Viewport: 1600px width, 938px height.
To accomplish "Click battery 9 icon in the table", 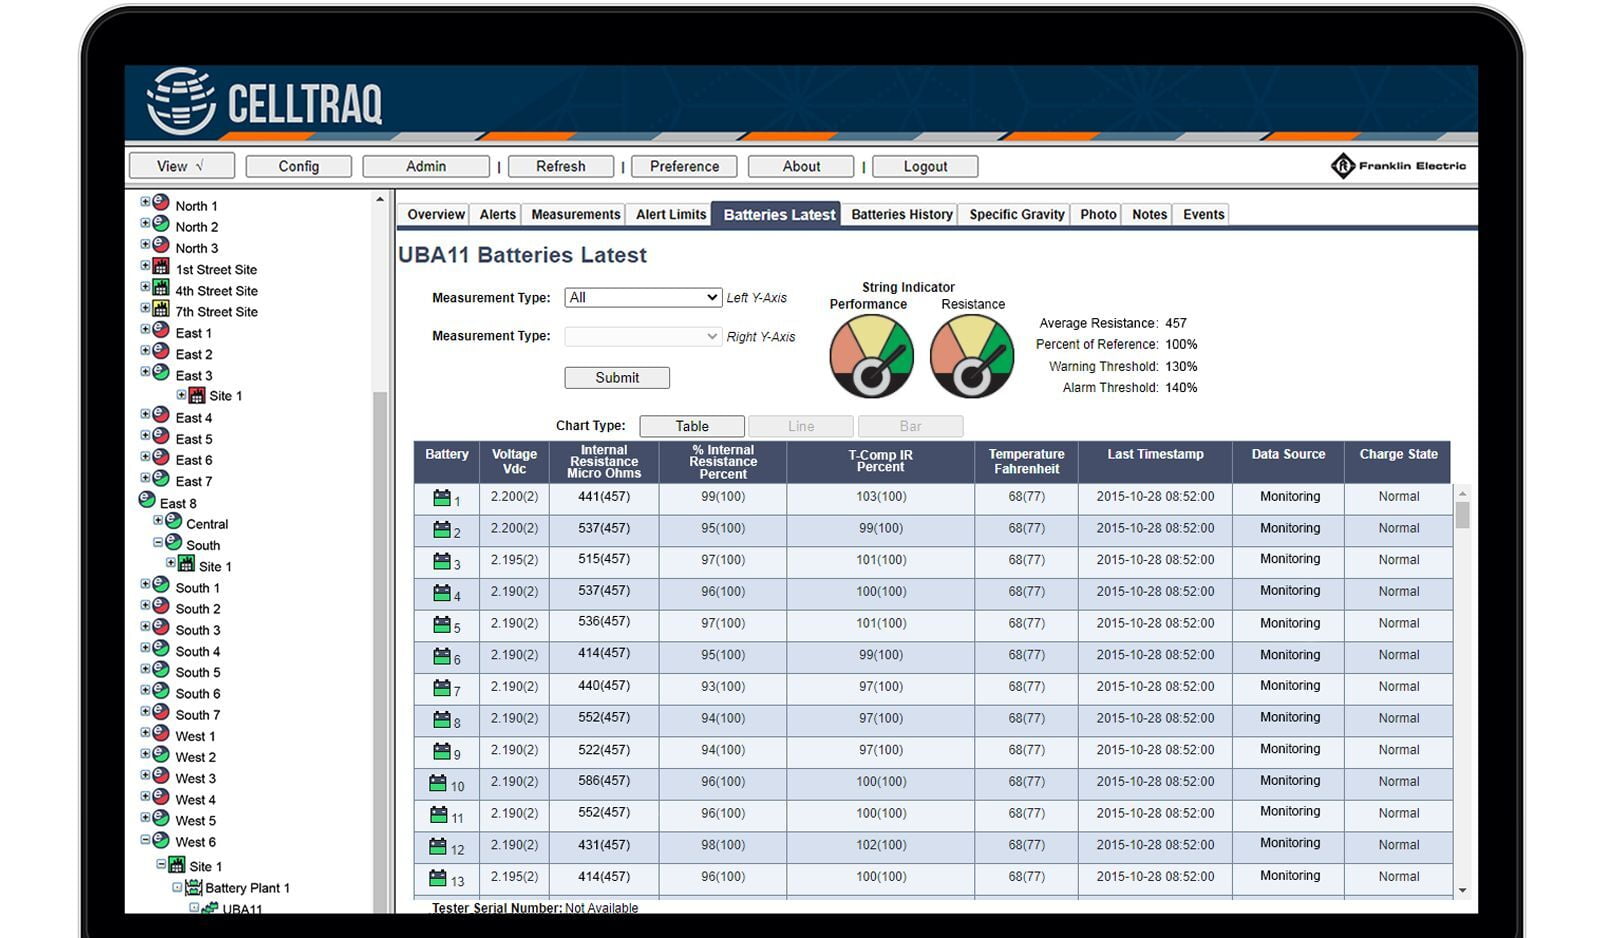I will coord(442,750).
